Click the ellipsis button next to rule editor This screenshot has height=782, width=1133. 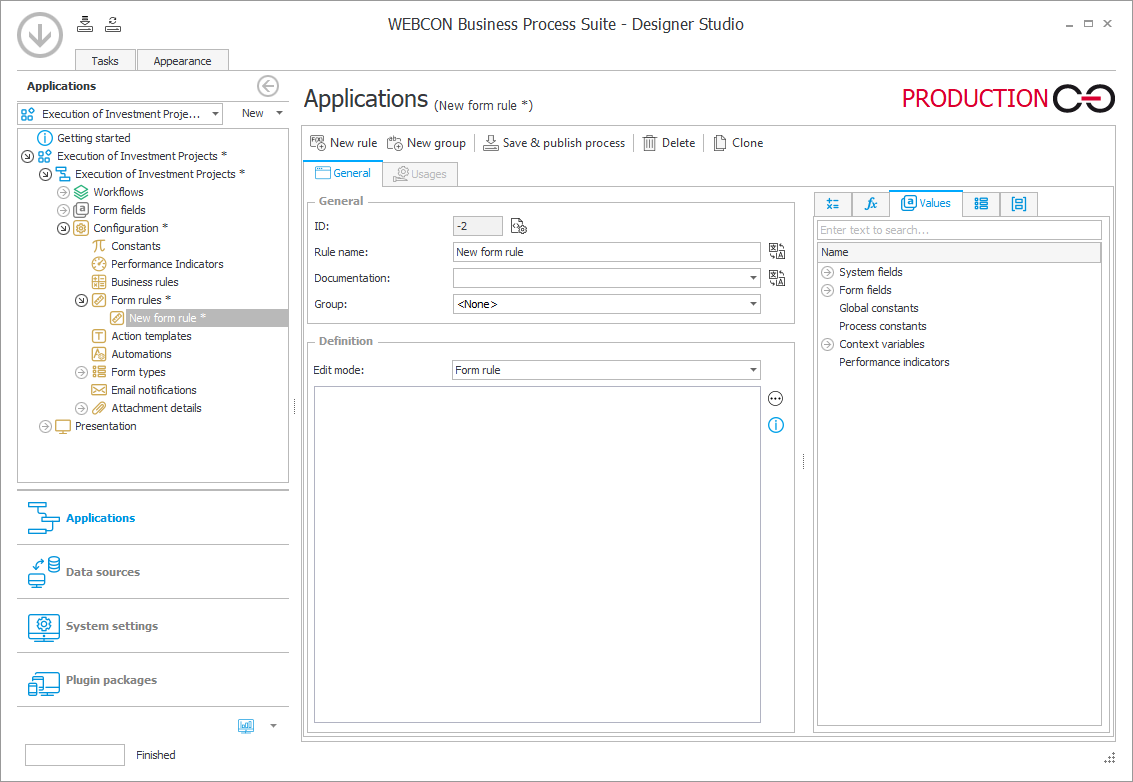775,398
